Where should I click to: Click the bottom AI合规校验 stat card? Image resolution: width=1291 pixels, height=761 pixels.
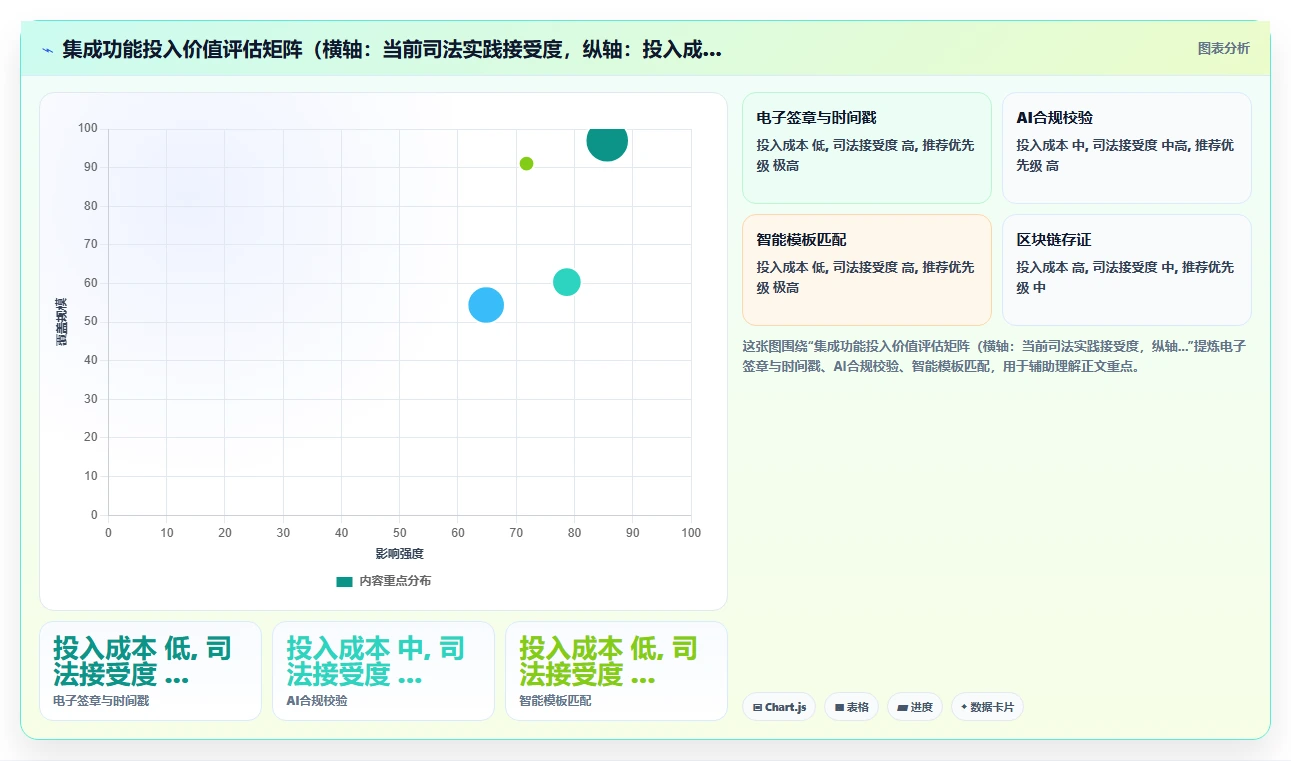383,671
